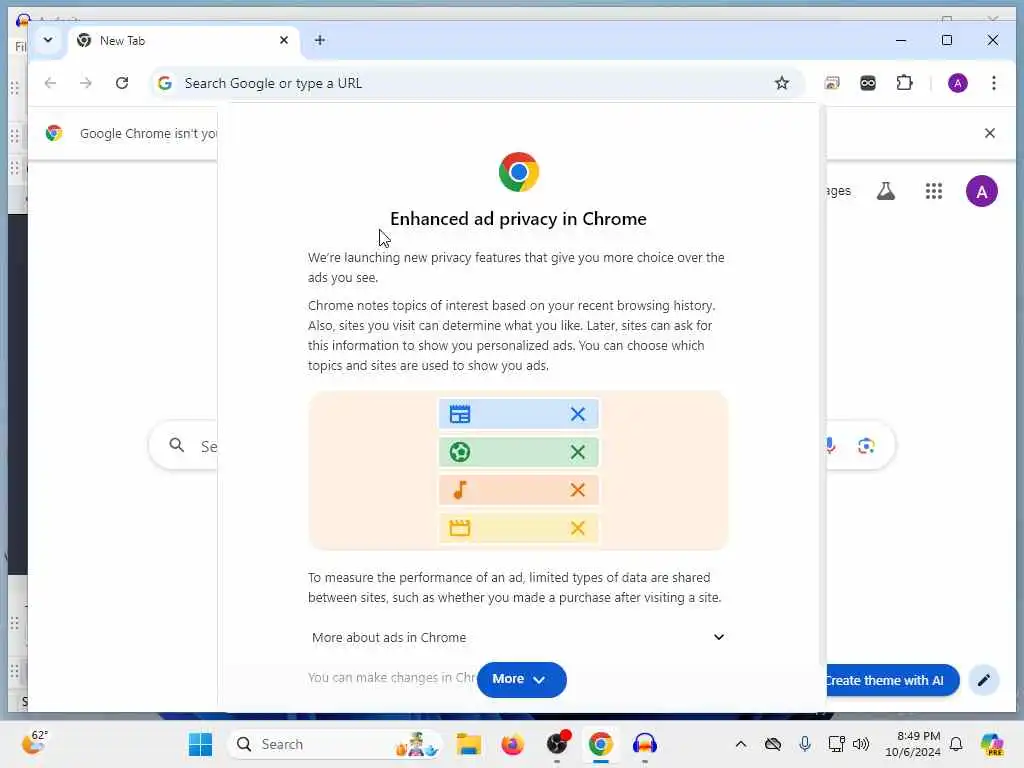Dismiss the yellow movie topic chip
The width and height of the screenshot is (1024, 768).
577,528
